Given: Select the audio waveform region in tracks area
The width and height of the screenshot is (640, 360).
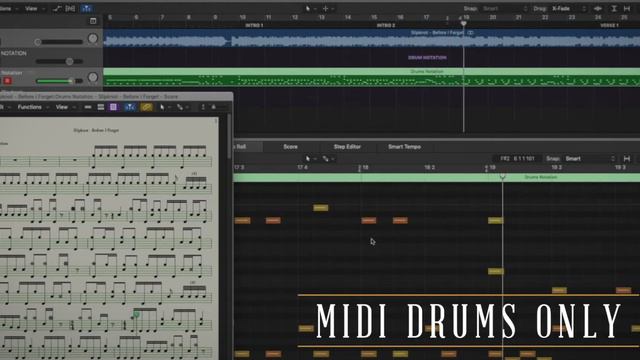Looking at the screenshot, I should coord(371,38).
